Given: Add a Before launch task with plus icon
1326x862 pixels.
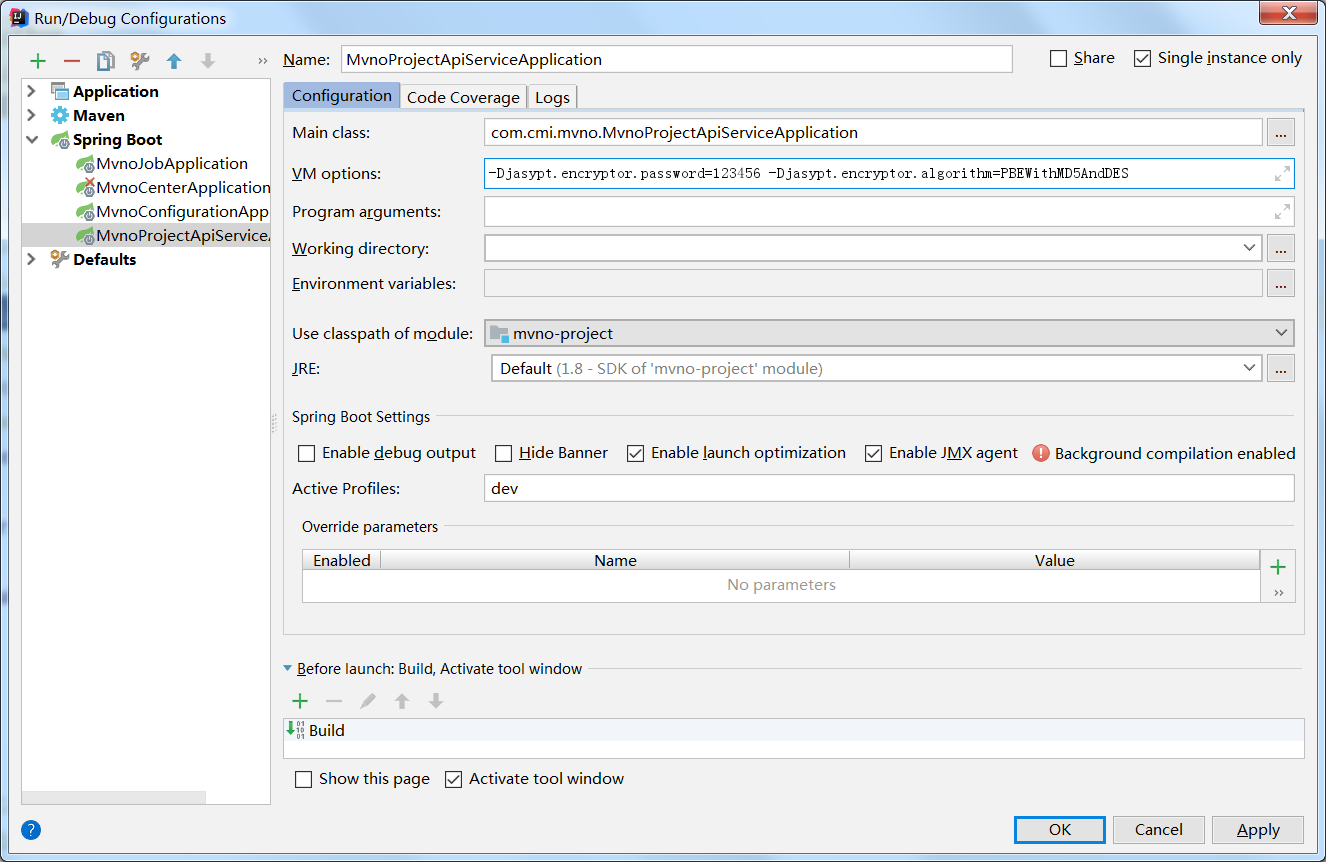Looking at the screenshot, I should [299, 701].
